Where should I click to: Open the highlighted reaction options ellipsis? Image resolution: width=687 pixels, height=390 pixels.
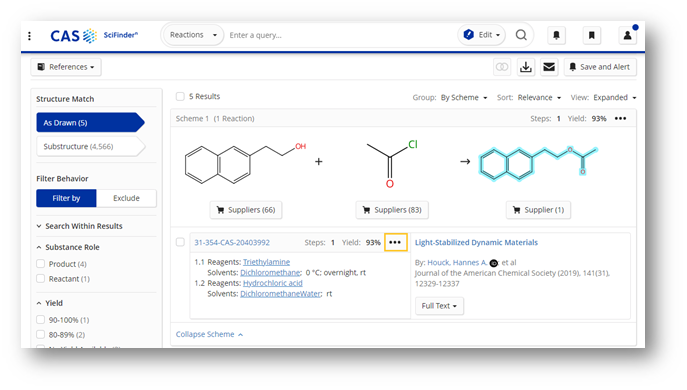click(x=395, y=242)
